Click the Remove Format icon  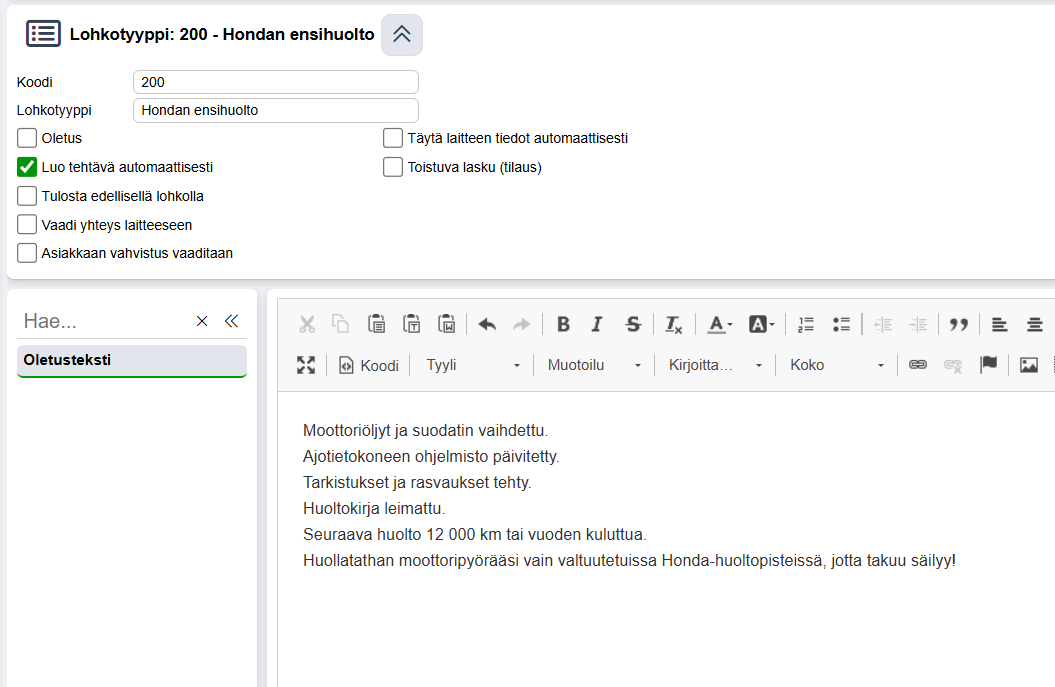pyautogui.click(x=674, y=324)
